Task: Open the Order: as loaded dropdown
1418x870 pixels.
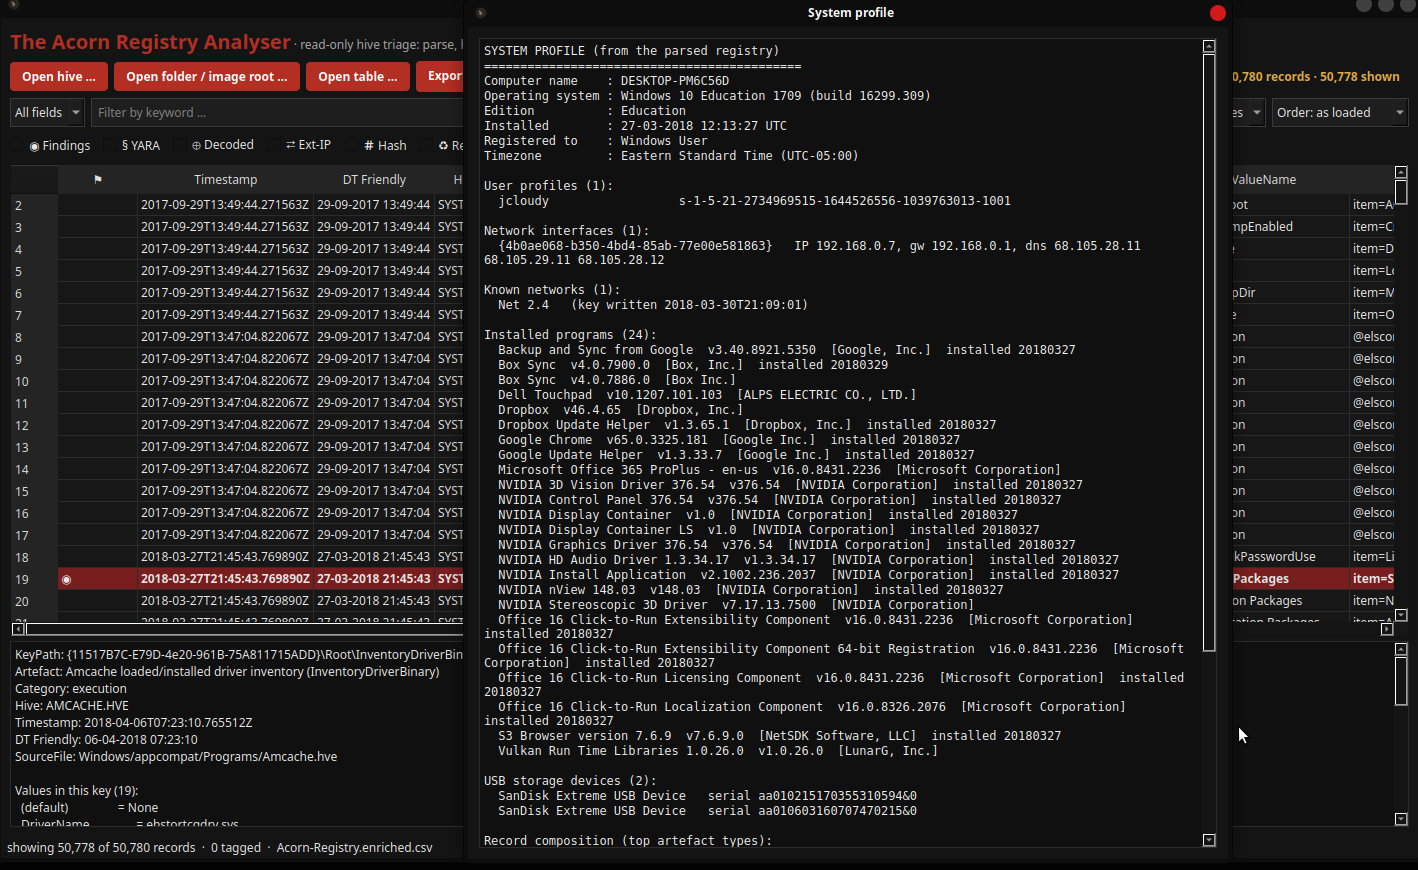Action: [x=1340, y=113]
